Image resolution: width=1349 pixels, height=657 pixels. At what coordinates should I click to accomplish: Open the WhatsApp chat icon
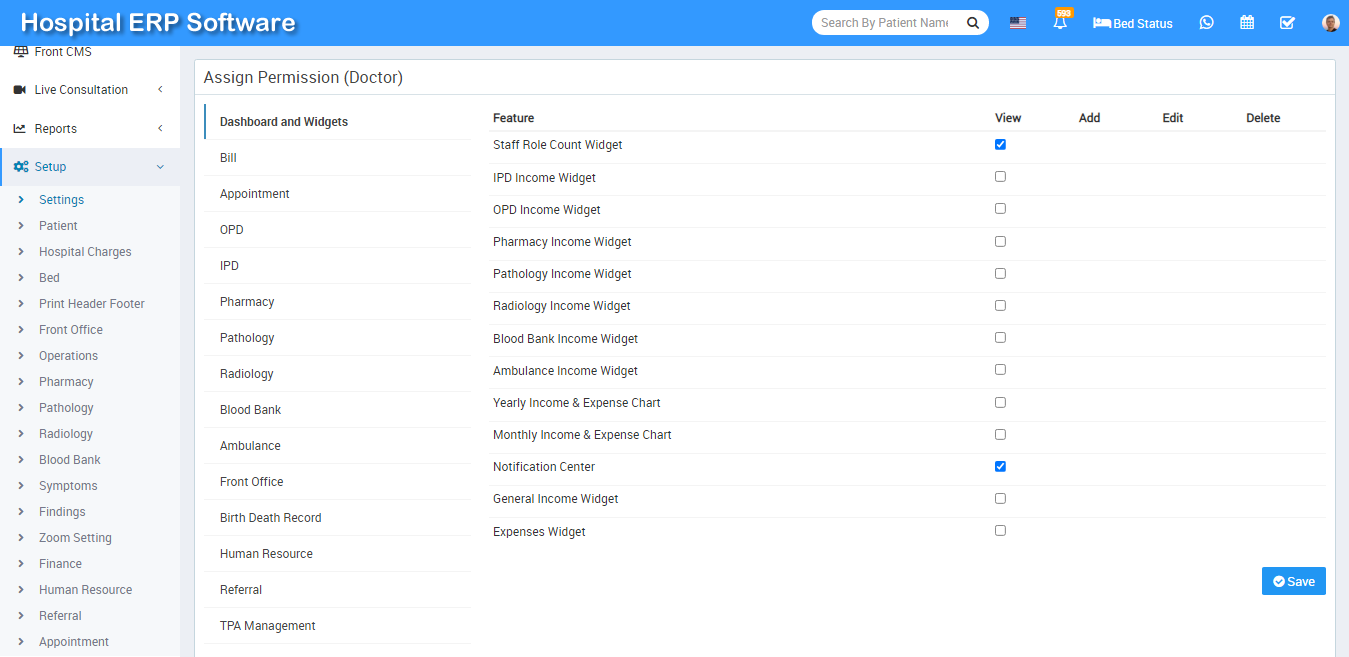click(x=1206, y=23)
